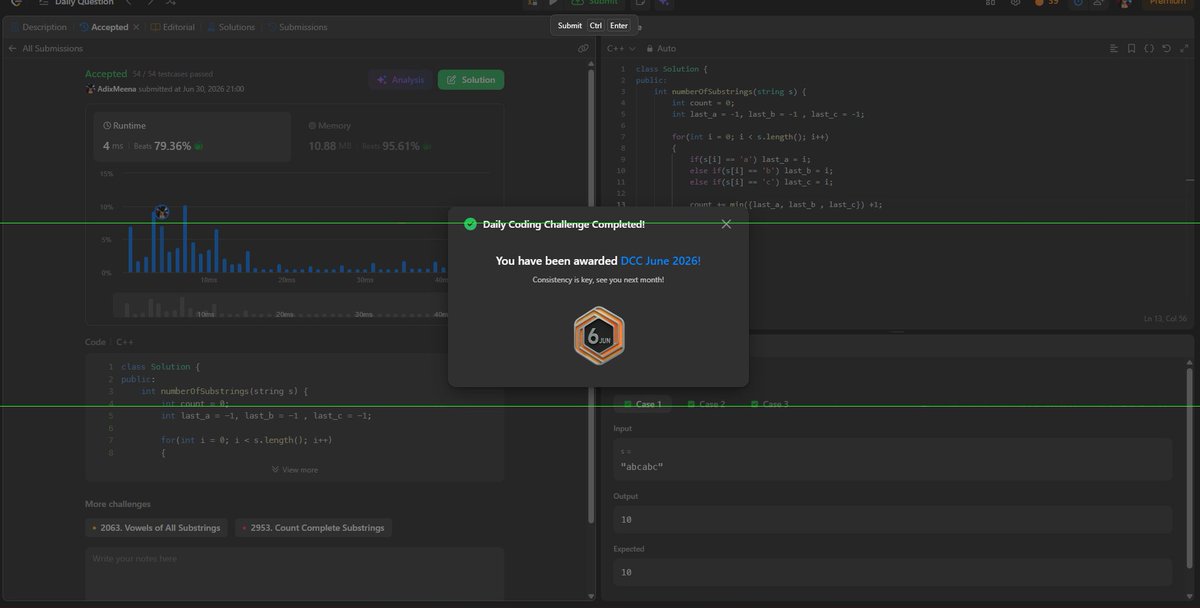Click the streak counter showing 39

(x=1046, y=3)
